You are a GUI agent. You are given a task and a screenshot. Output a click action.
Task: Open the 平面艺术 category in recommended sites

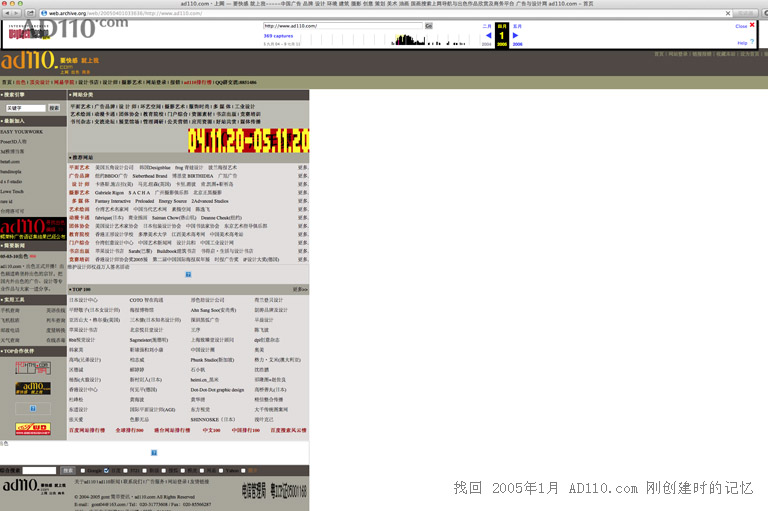(x=79, y=168)
